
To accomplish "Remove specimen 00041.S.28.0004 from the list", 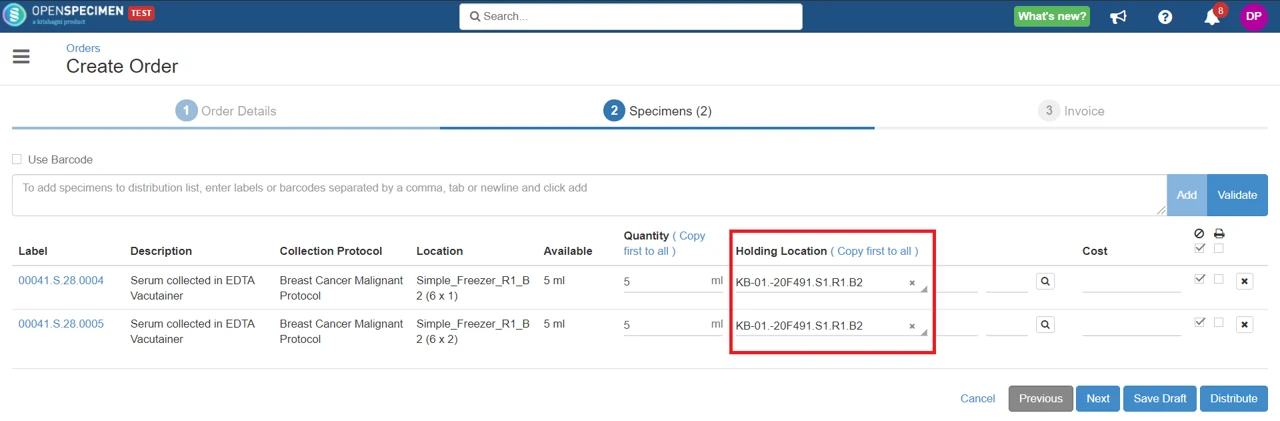I will pyautogui.click(x=1244, y=282).
